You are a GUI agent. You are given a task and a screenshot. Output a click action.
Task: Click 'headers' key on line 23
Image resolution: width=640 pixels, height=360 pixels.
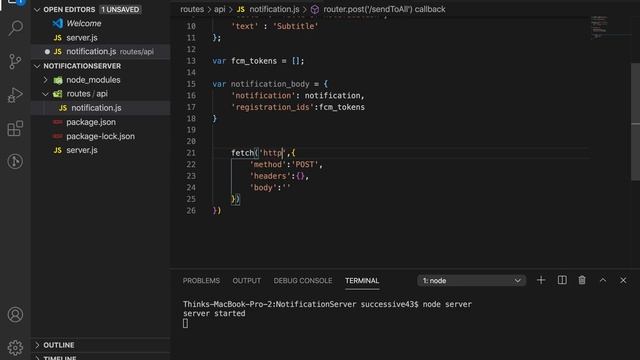tap(270, 176)
